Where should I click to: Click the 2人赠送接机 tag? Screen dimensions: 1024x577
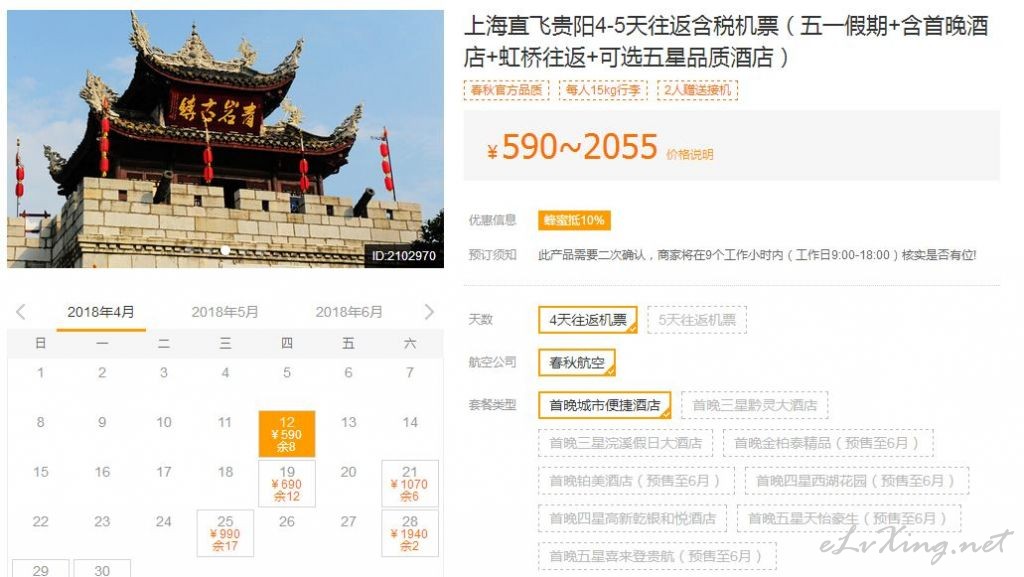click(x=697, y=90)
